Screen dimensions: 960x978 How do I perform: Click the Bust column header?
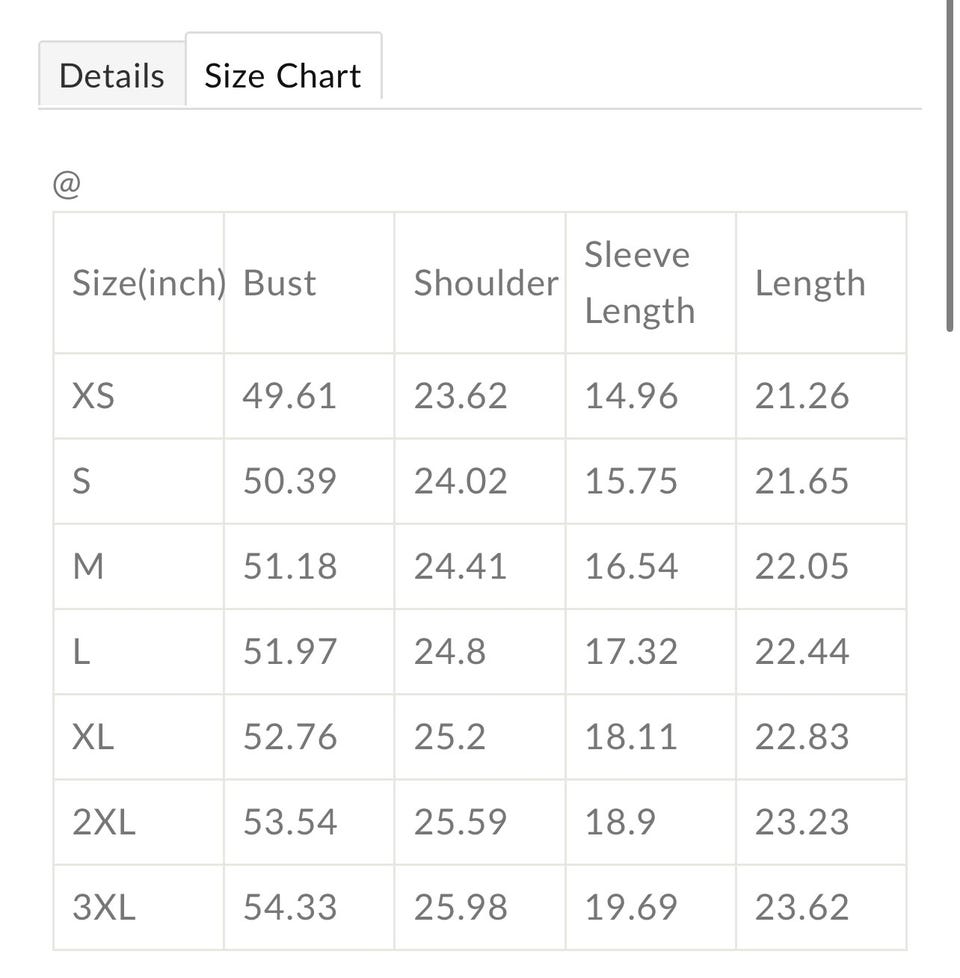(x=280, y=283)
